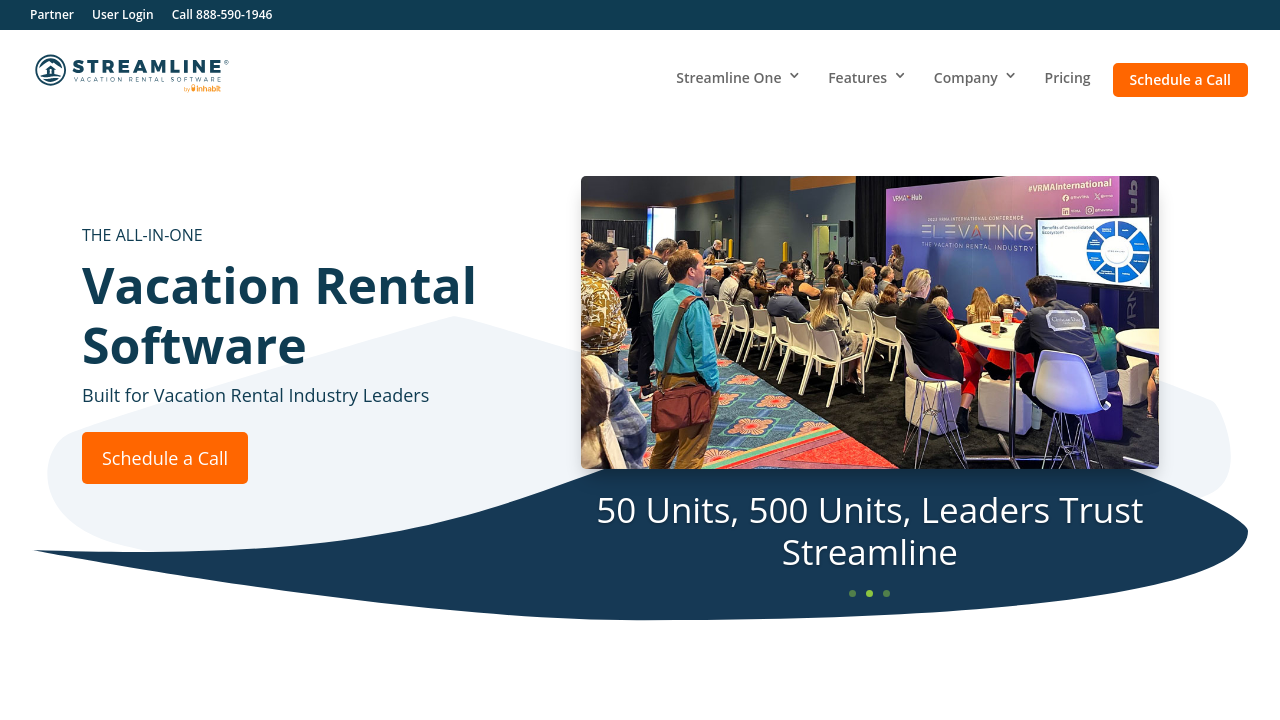Expand the chevron next to Streamline One
The width and height of the screenshot is (1280, 720).
click(794, 76)
